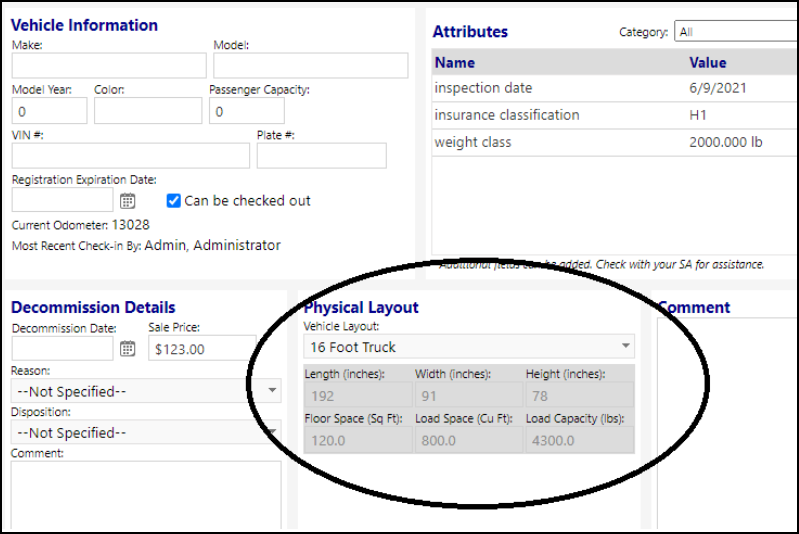Click the Current Odometer value 13028
Image resolution: width=799 pixels, height=534 pixels.
point(130,225)
